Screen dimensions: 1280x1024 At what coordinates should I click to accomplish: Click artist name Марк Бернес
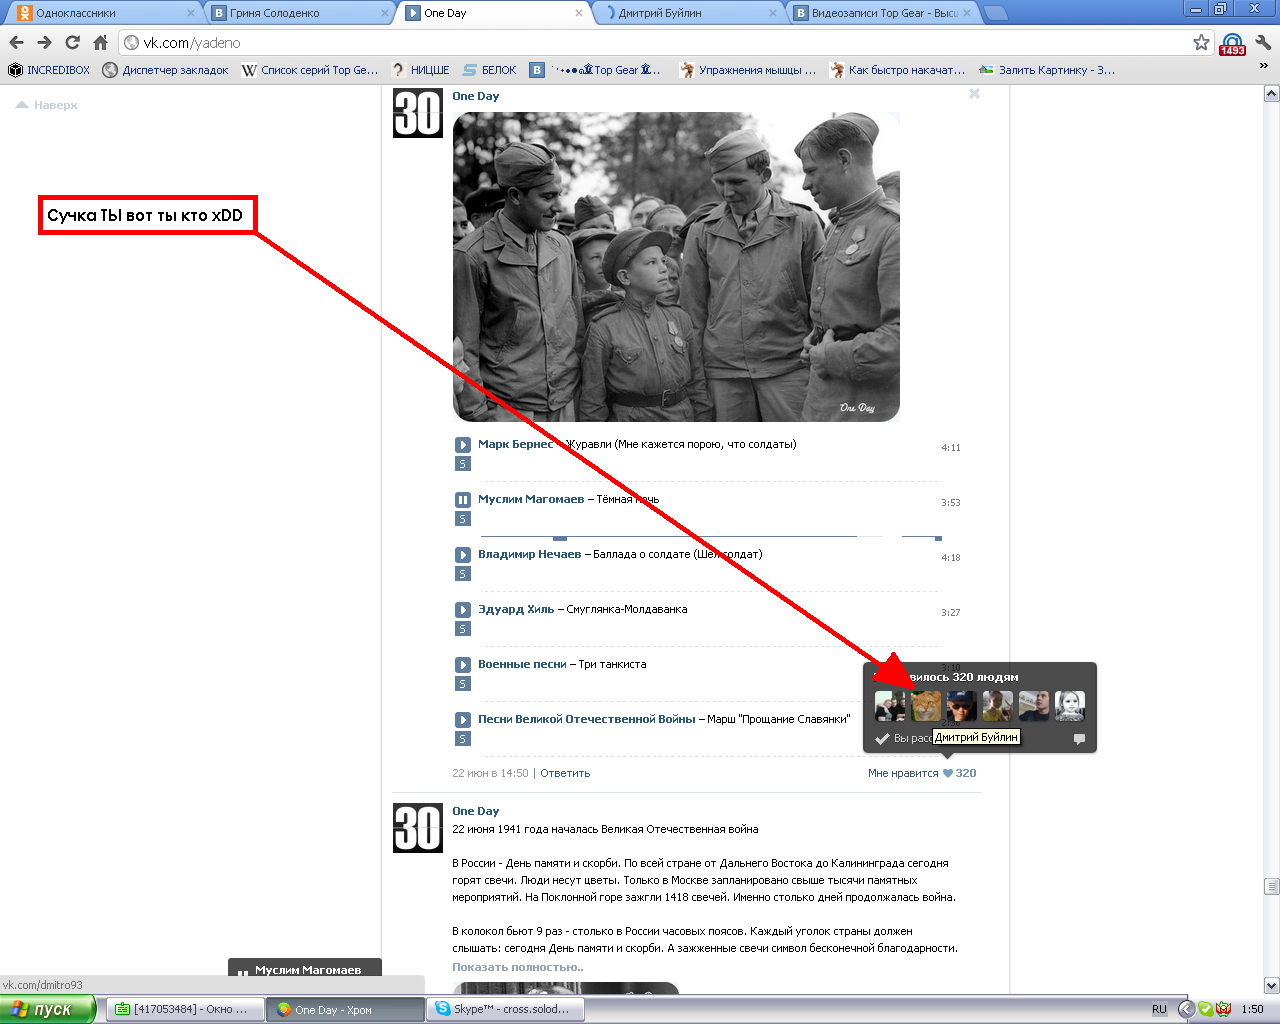pos(515,444)
